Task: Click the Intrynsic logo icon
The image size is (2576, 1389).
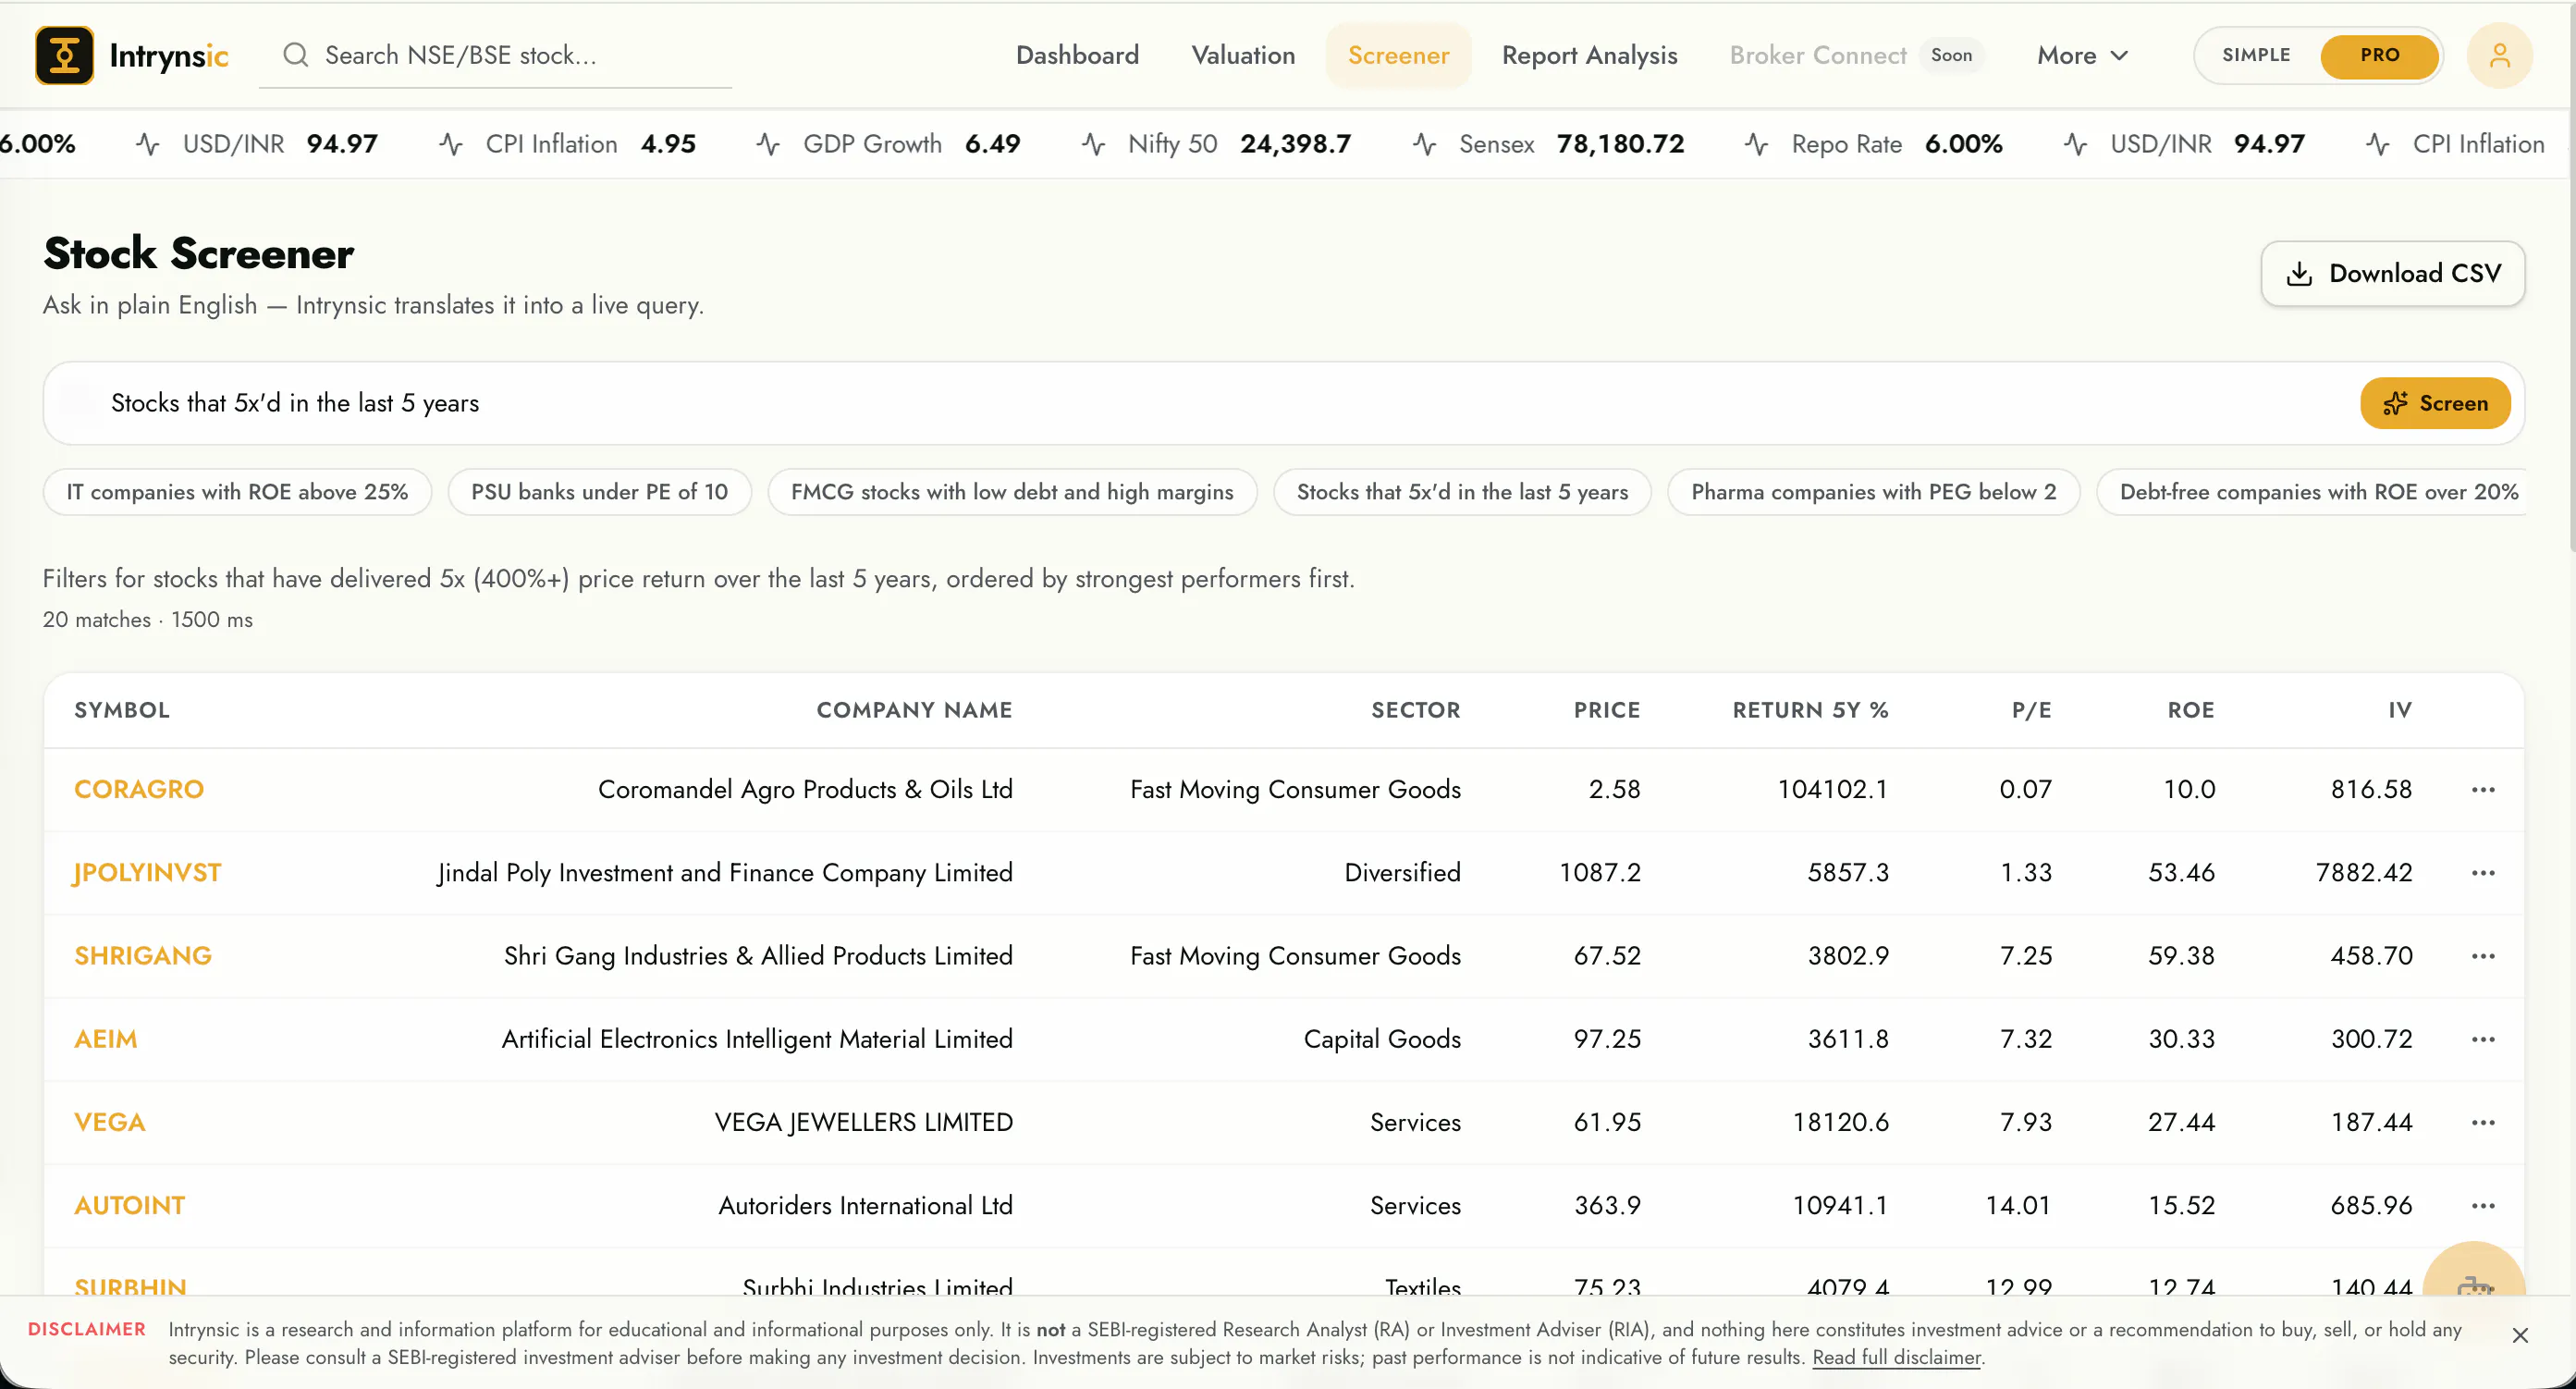Action: pos(64,55)
